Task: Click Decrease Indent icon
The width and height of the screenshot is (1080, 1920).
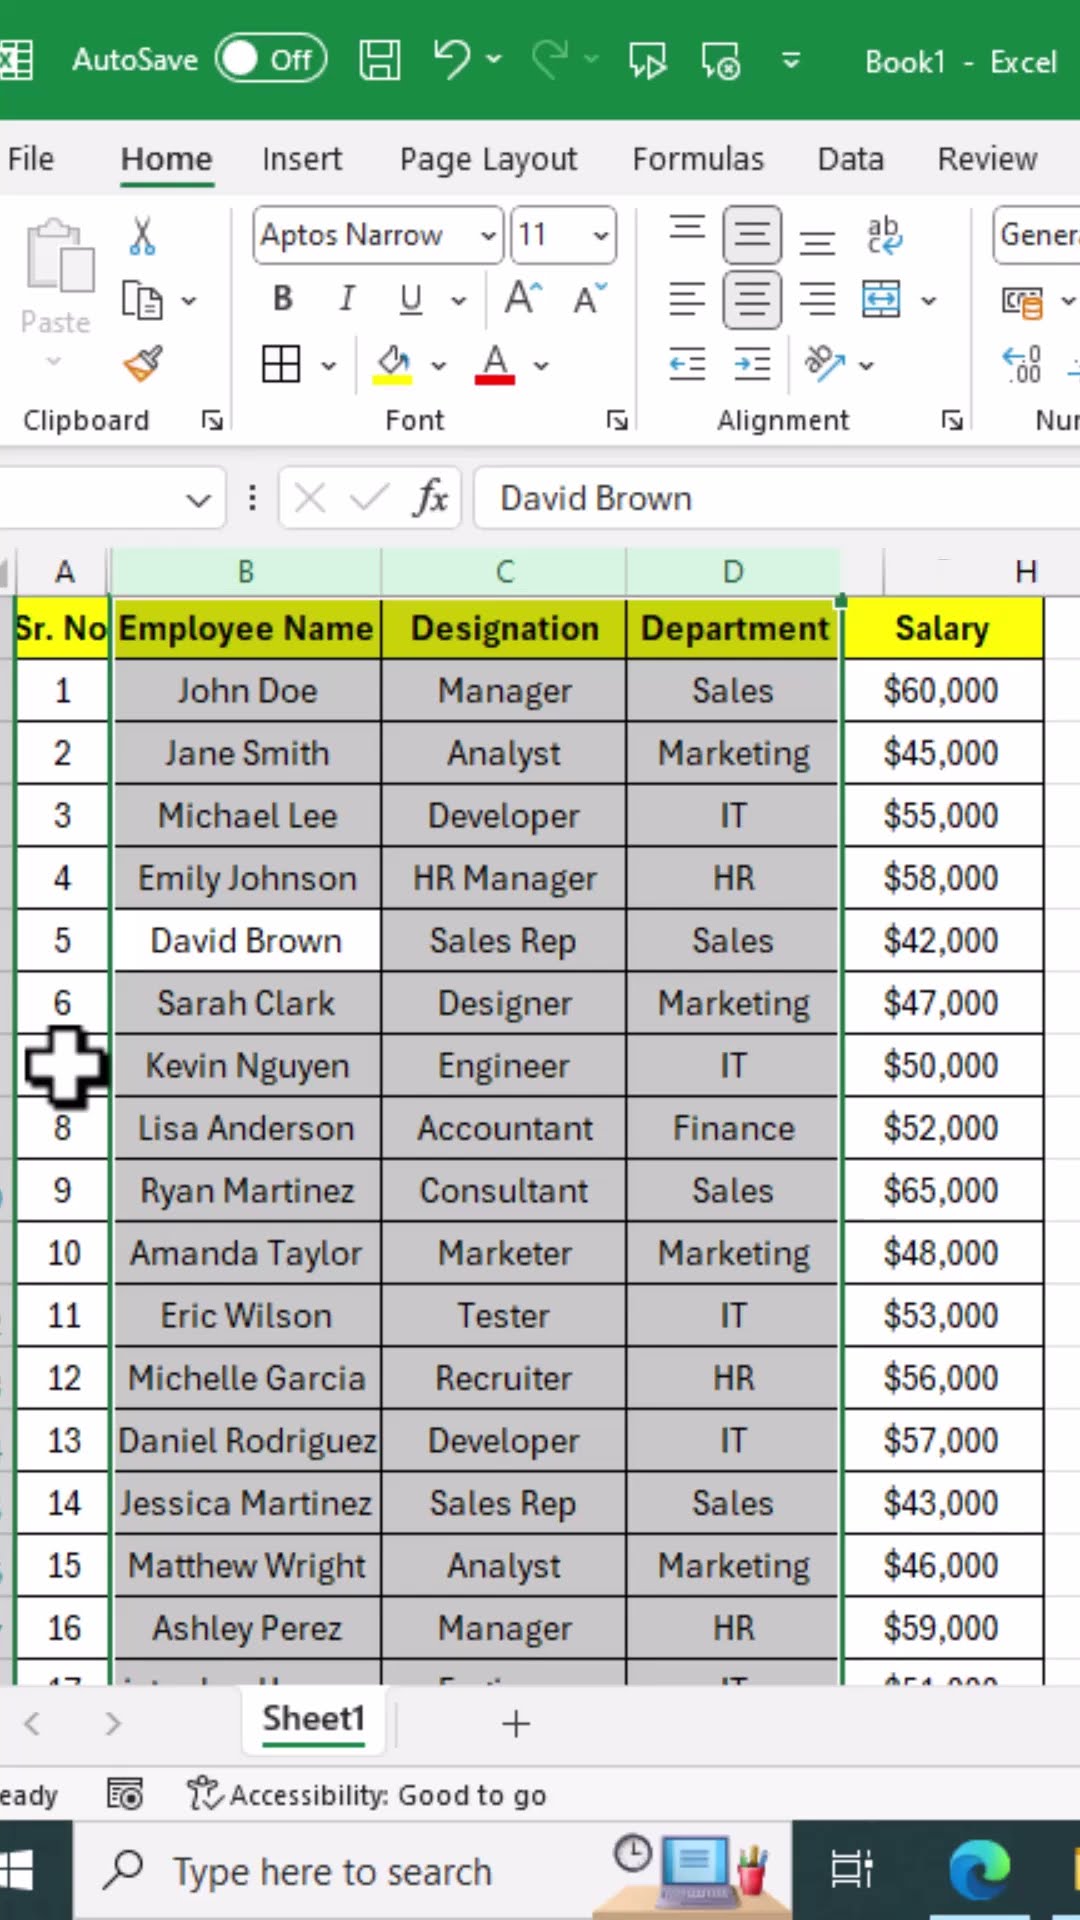Action: 687,364
